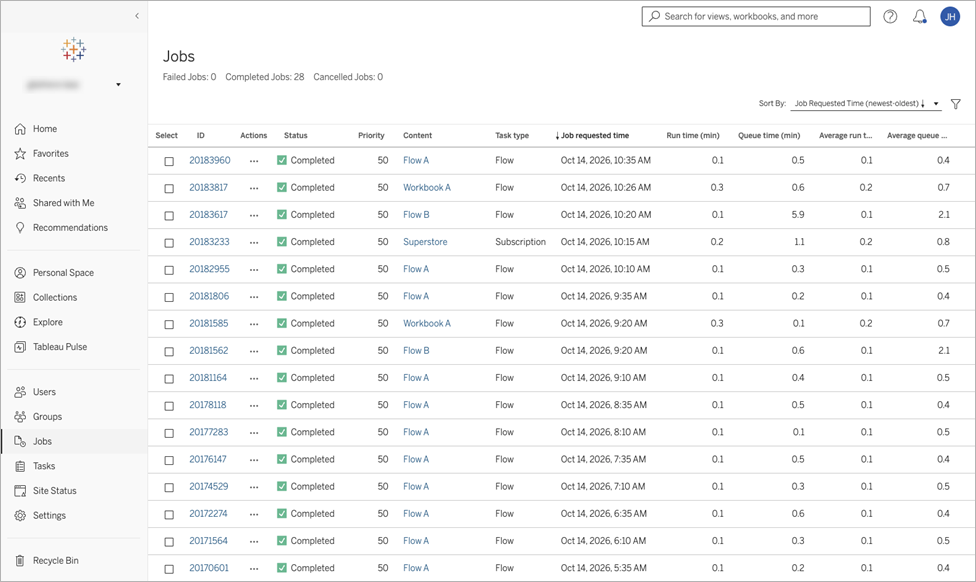The width and height of the screenshot is (976, 582).
Task: Click the Users icon
Action: pyautogui.click(x=21, y=392)
